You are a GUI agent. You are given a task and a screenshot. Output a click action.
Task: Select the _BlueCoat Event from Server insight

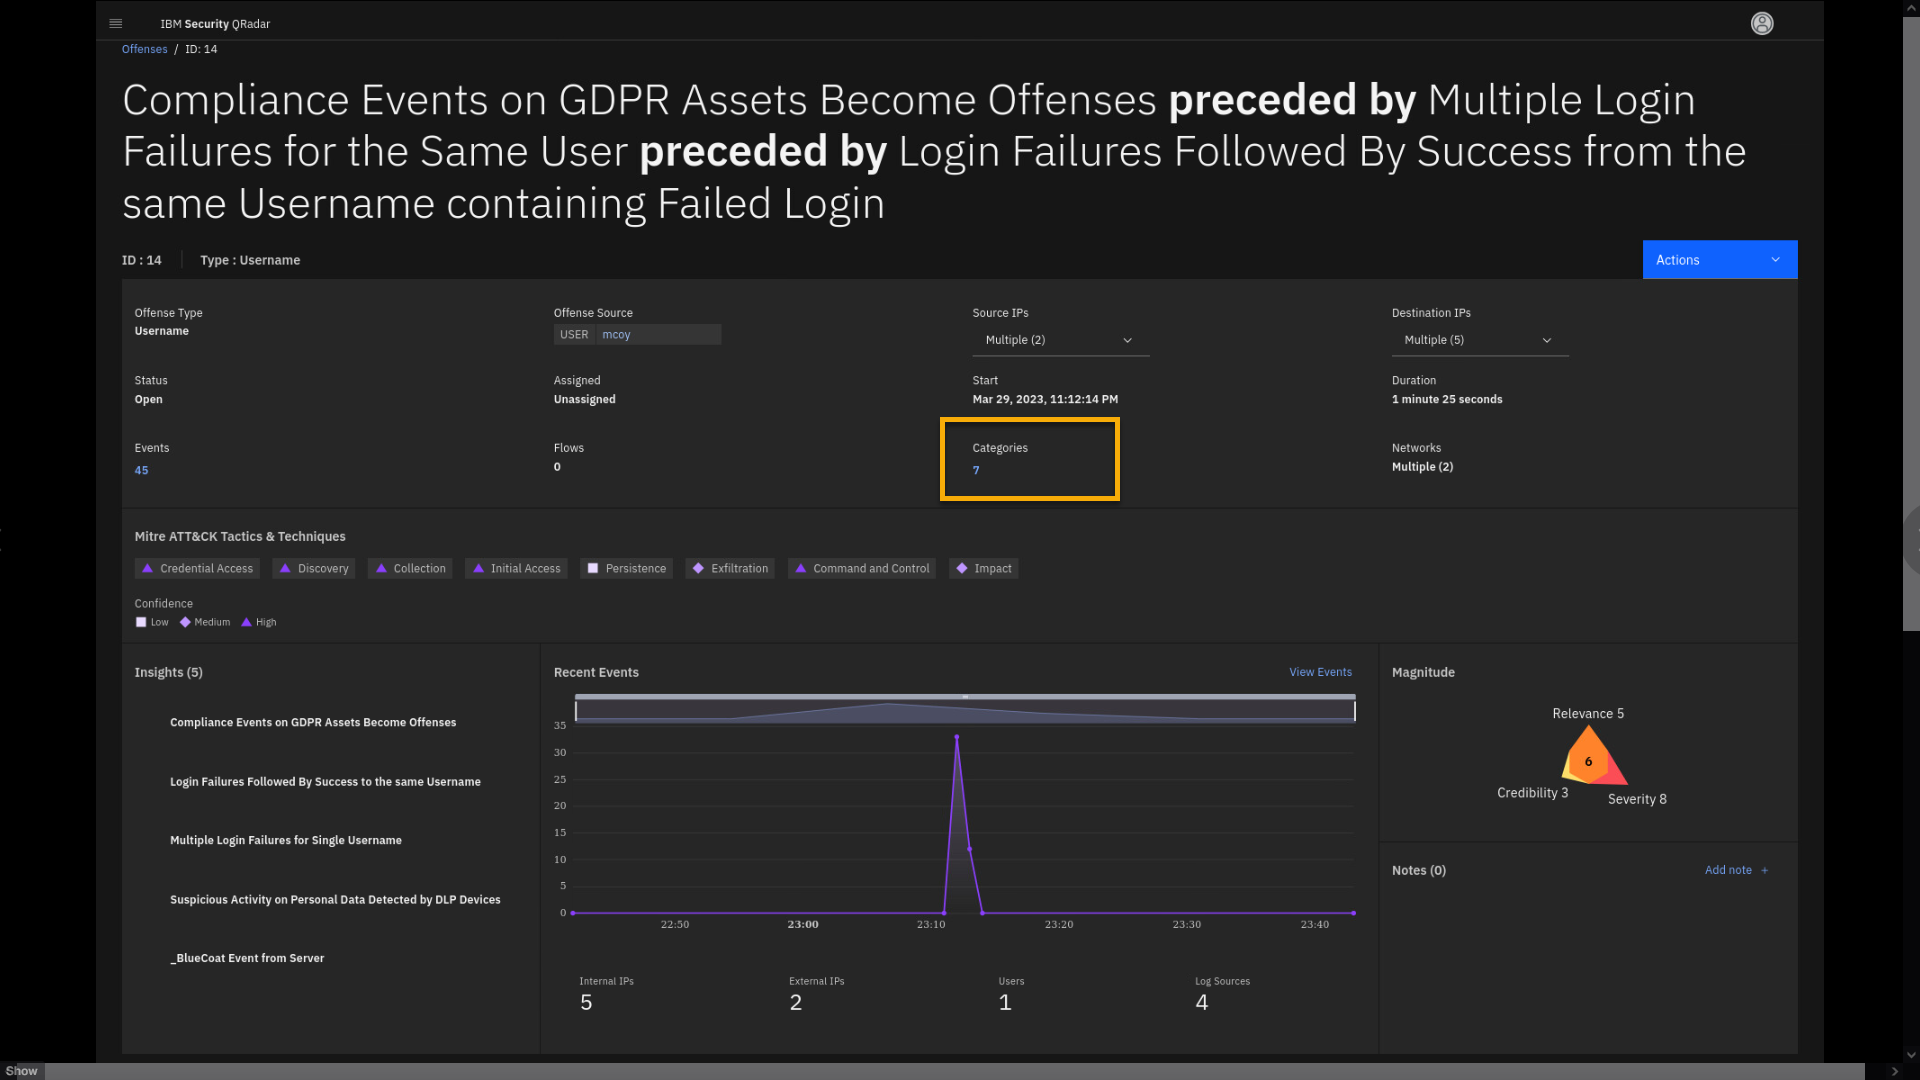(247, 958)
